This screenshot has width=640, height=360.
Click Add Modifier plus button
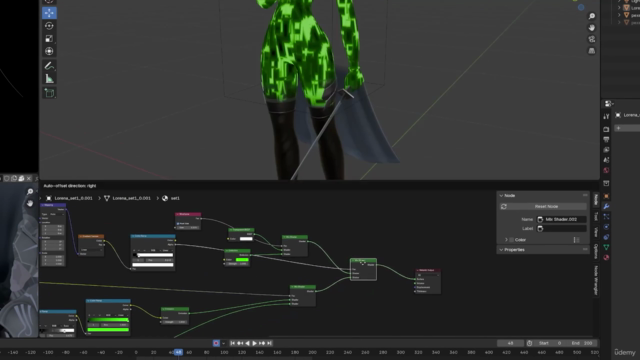618,128
